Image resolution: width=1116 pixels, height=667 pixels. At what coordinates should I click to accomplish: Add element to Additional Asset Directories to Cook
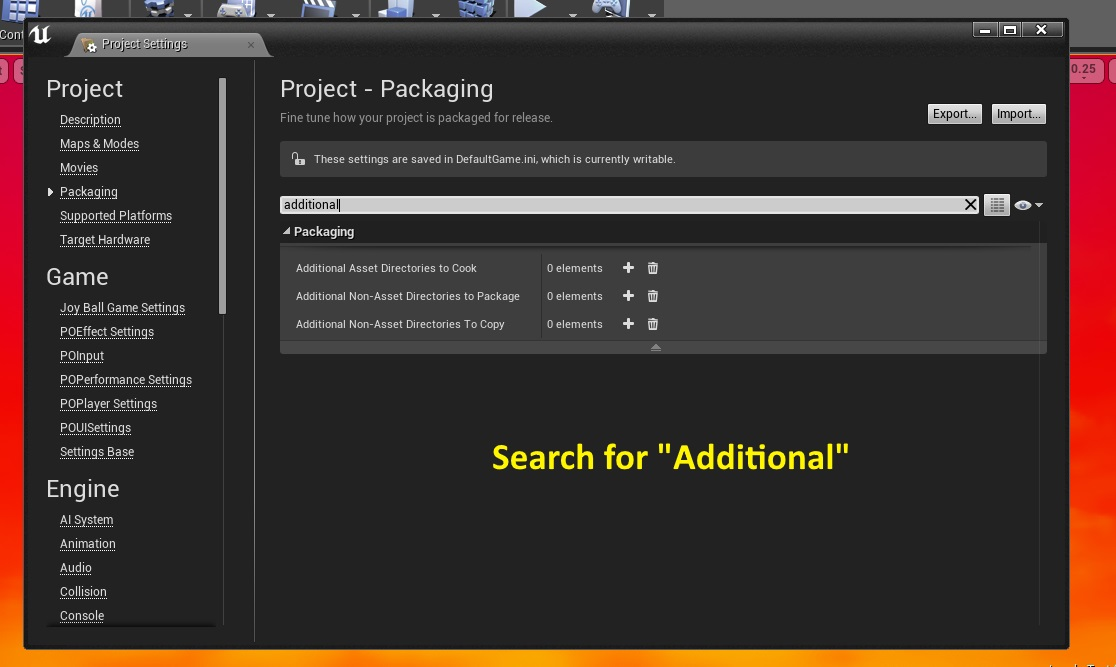(x=628, y=268)
